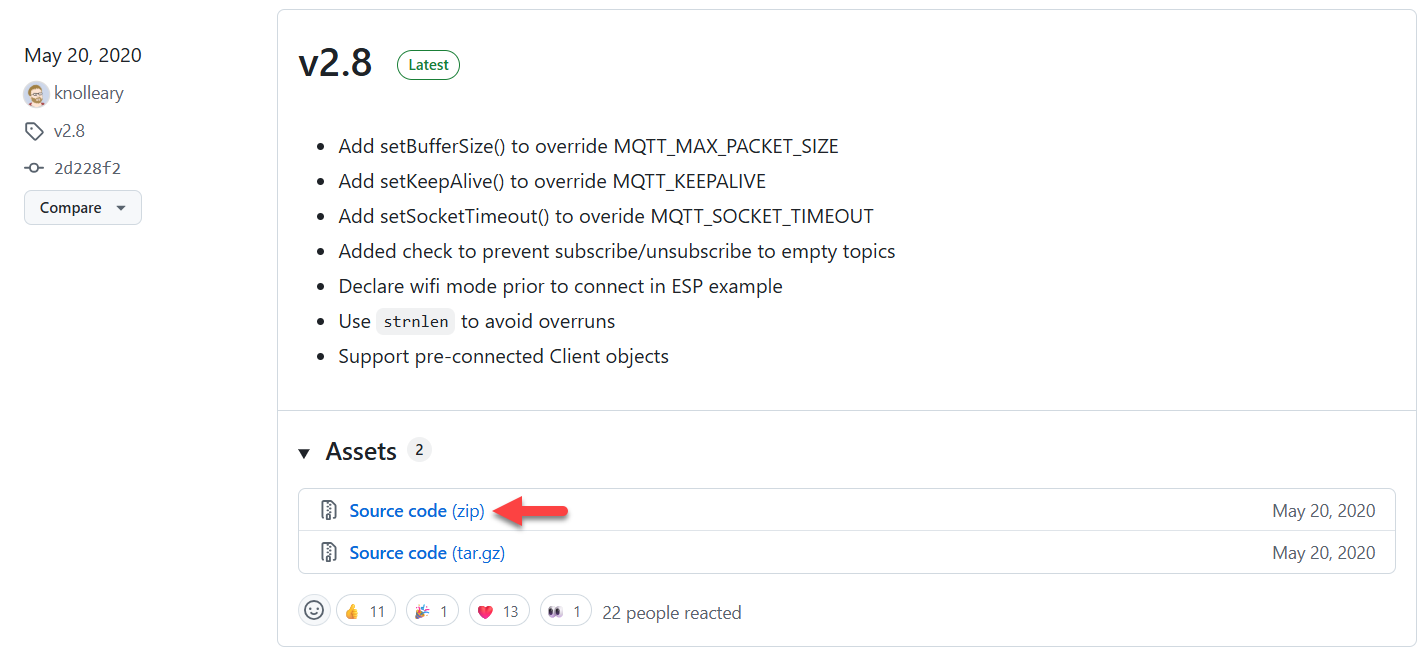Viewport: 1424px width, 655px height.
Task: Click the v2.8 tag icon
Action: 34,131
